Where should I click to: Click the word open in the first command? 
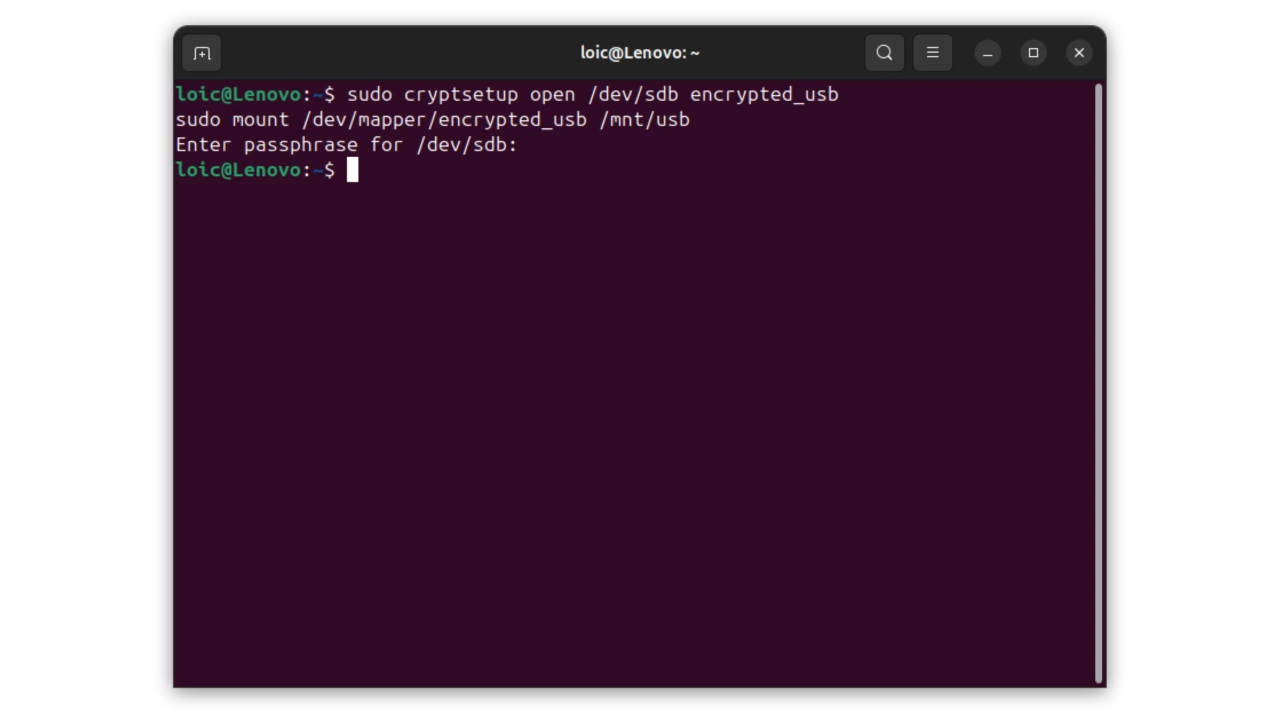[x=552, y=95]
